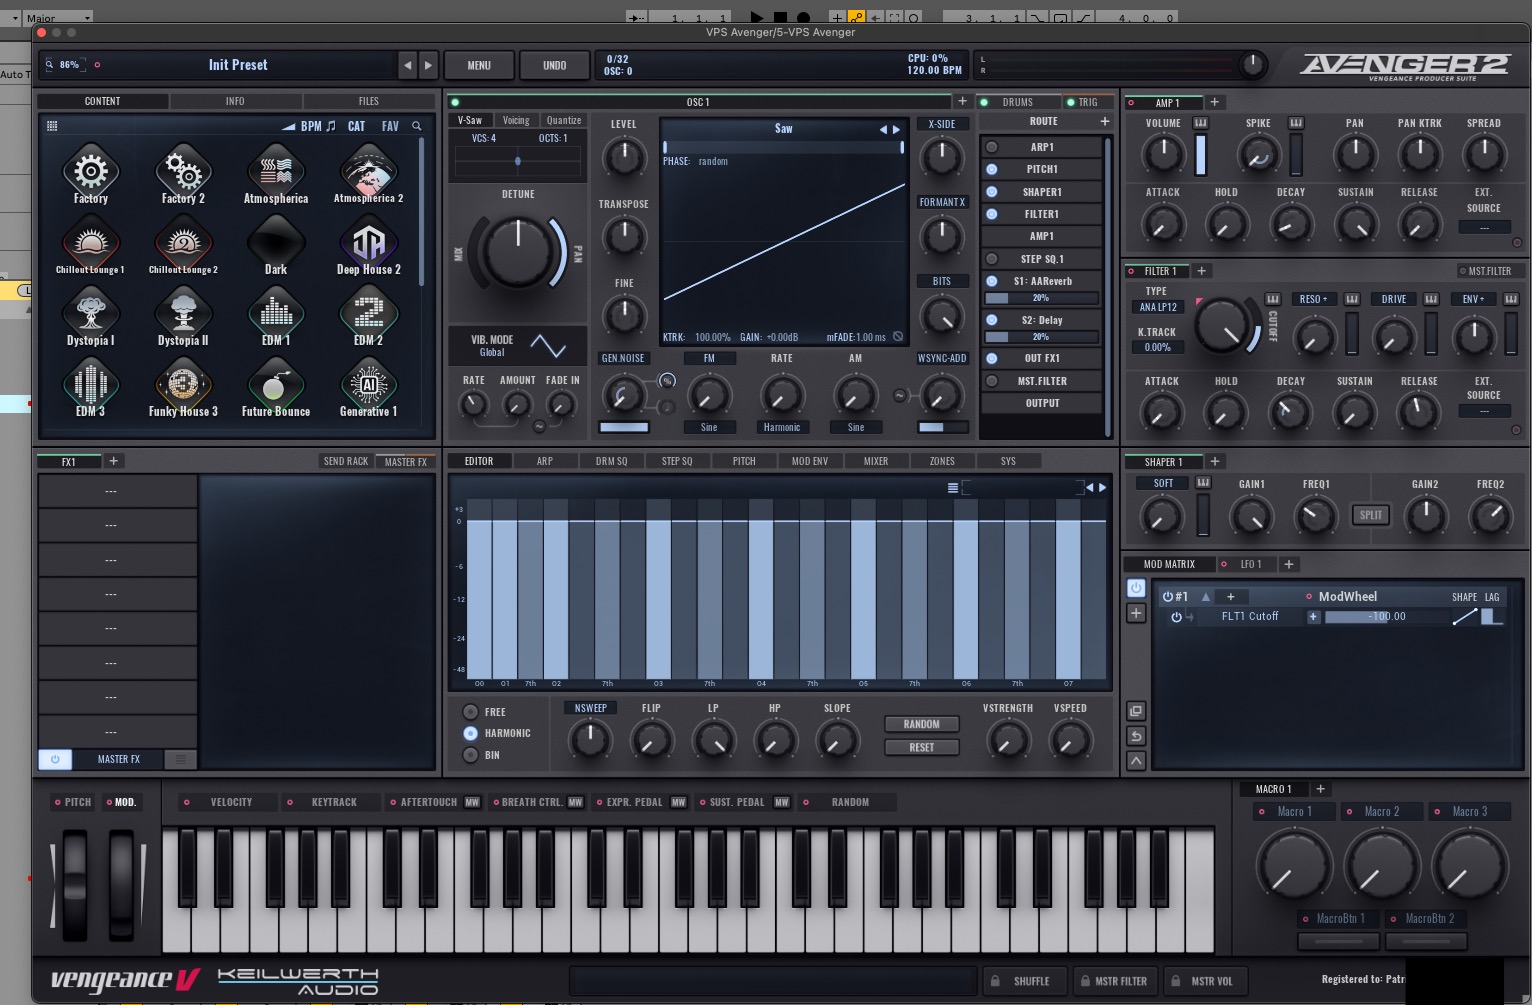
Task: Click the SPLIT button in shaper
Action: (x=1371, y=515)
